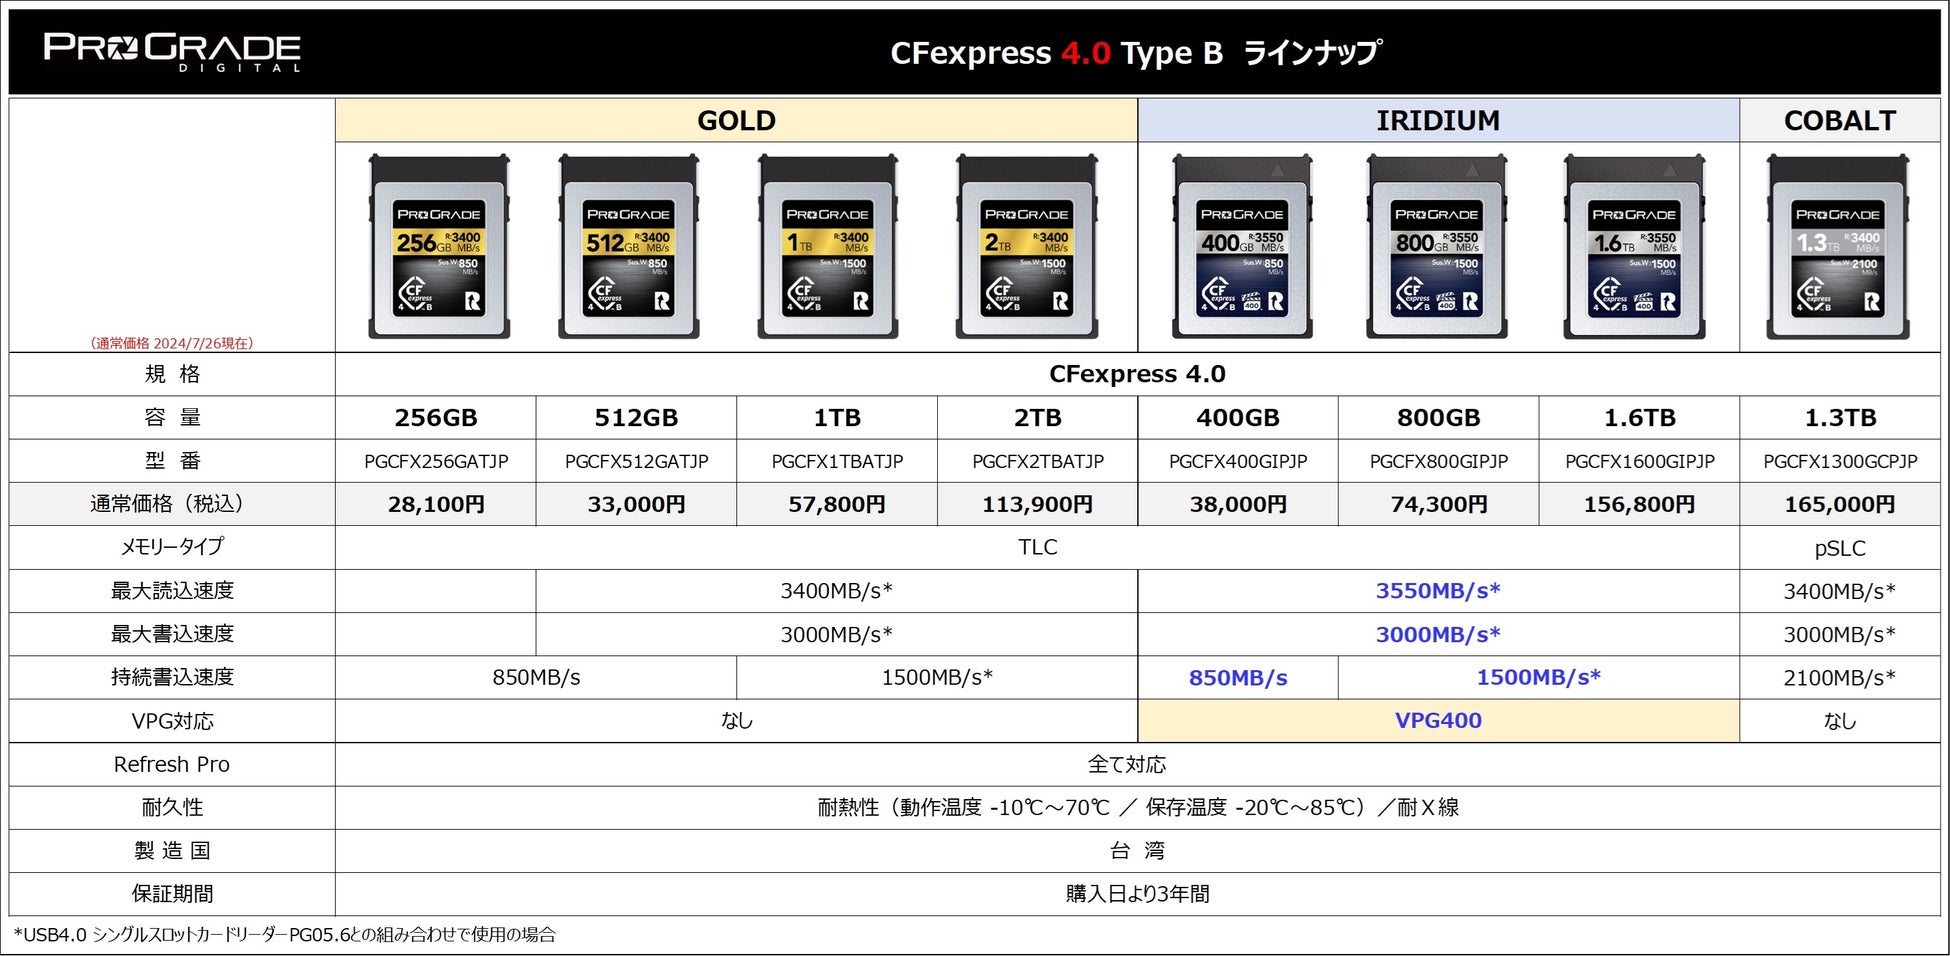Click the 165,000円 price
This screenshot has height=956, width=1950.
[1840, 504]
